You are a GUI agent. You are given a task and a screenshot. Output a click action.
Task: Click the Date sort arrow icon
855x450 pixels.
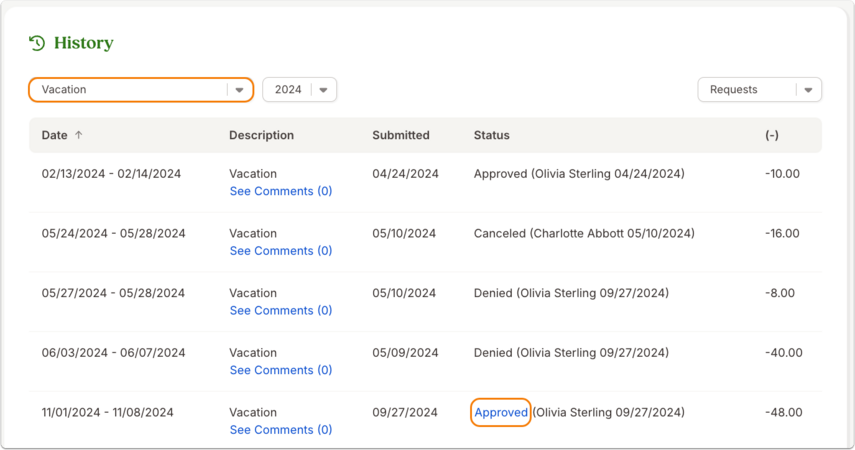coord(79,135)
